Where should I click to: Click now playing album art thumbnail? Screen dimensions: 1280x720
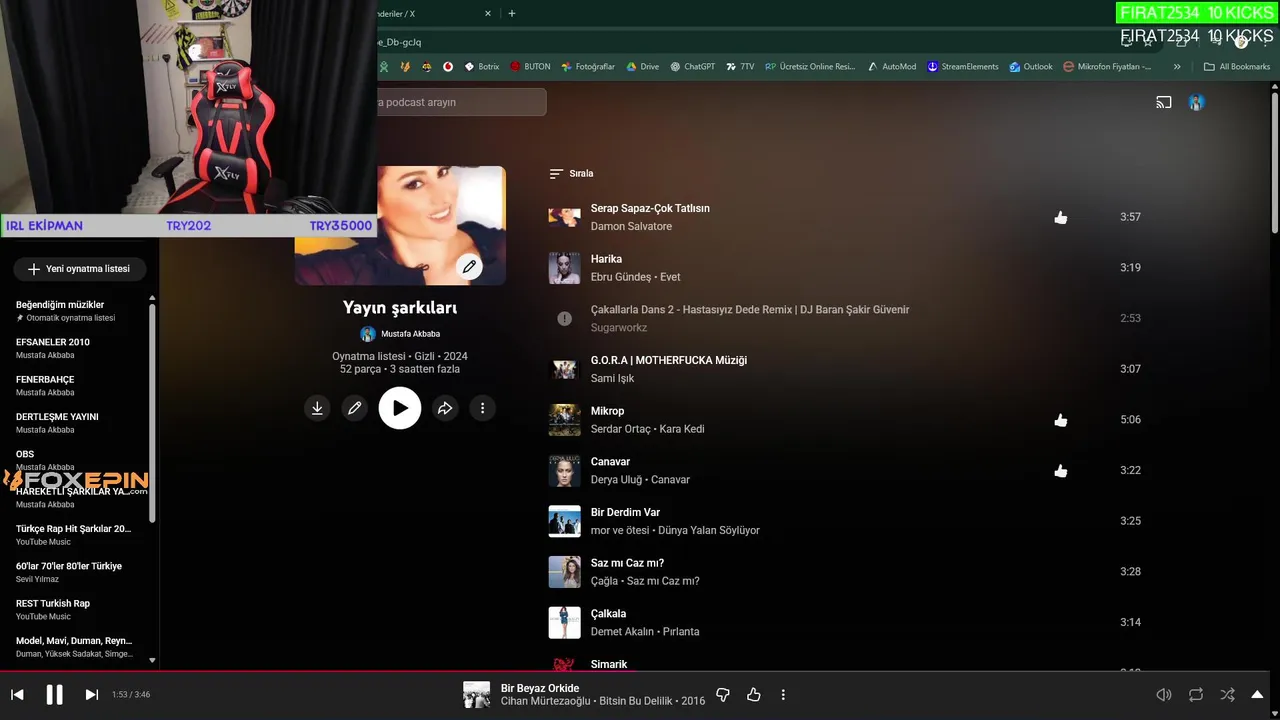click(x=477, y=694)
